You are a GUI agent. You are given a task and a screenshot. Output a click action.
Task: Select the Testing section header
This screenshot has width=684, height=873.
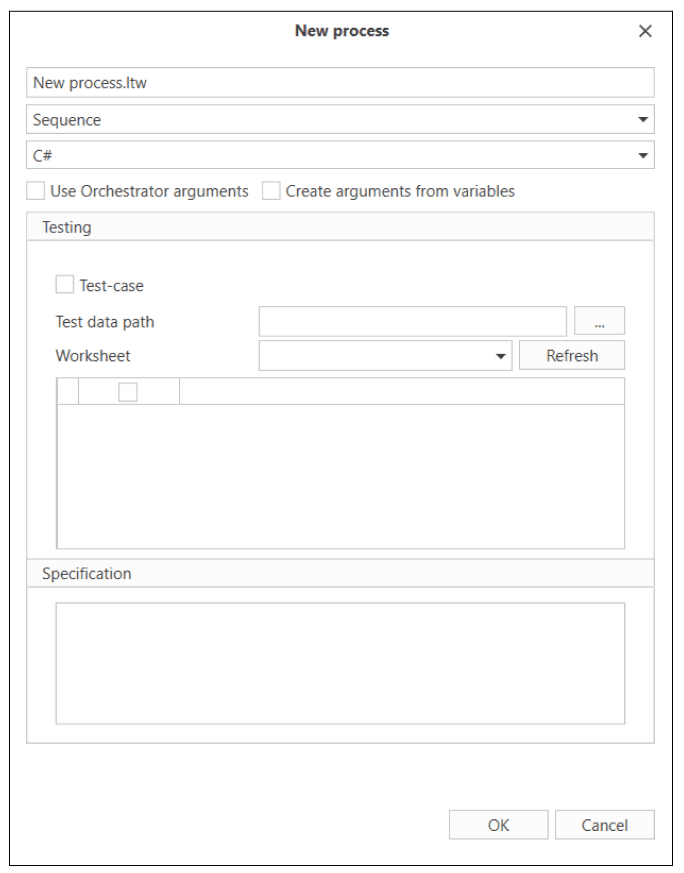click(340, 227)
